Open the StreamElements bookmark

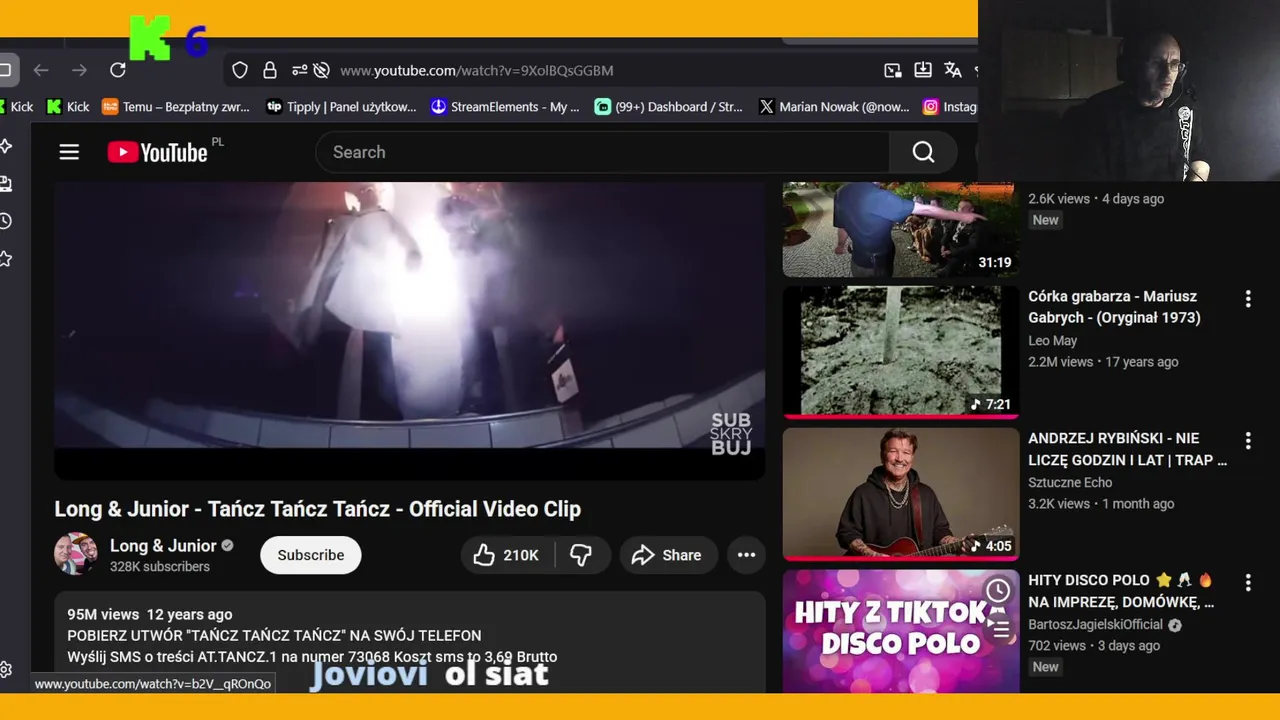505,107
